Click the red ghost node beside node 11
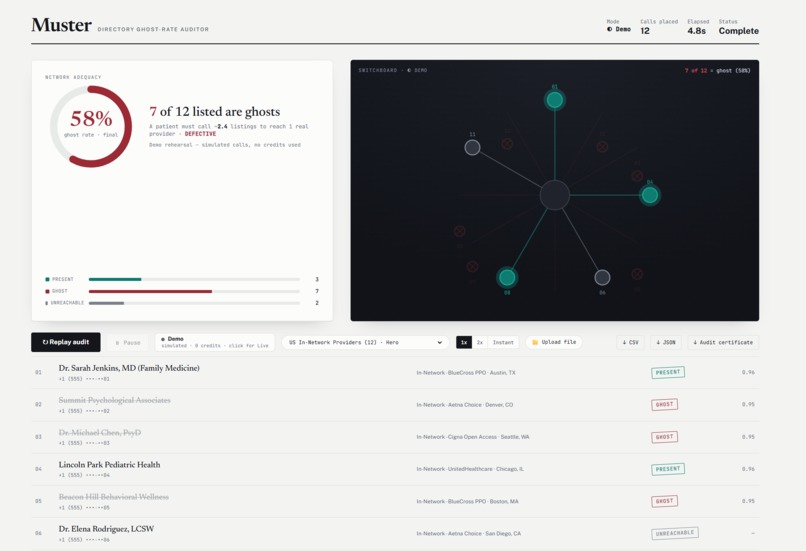 tap(507, 144)
